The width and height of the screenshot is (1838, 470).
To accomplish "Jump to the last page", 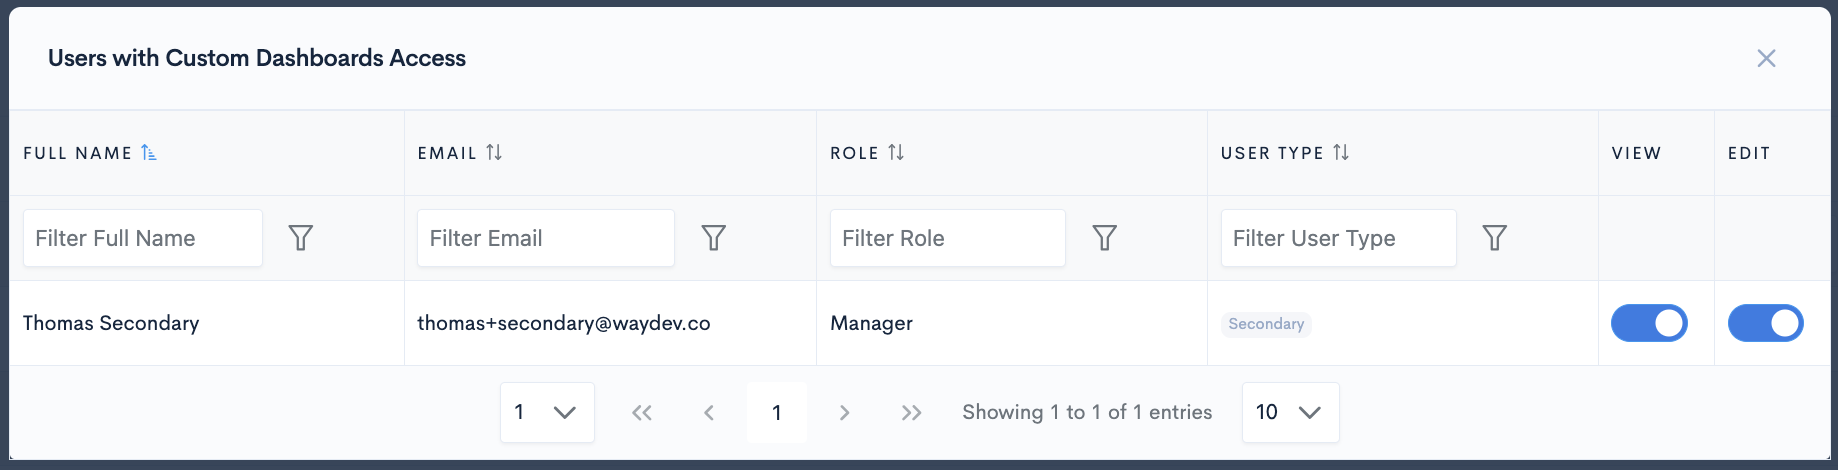I will point(911,412).
